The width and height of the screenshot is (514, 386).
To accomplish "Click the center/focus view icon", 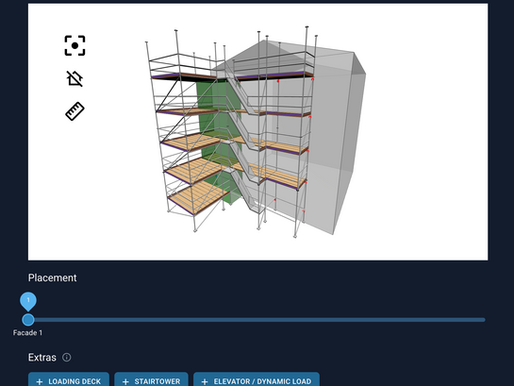I will (75, 45).
